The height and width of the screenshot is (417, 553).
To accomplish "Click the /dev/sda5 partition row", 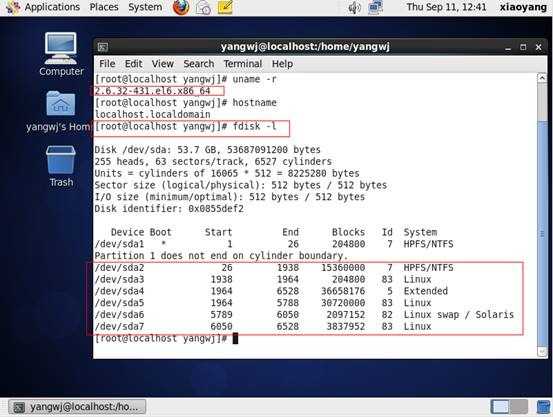I will [x=263, y=303].
